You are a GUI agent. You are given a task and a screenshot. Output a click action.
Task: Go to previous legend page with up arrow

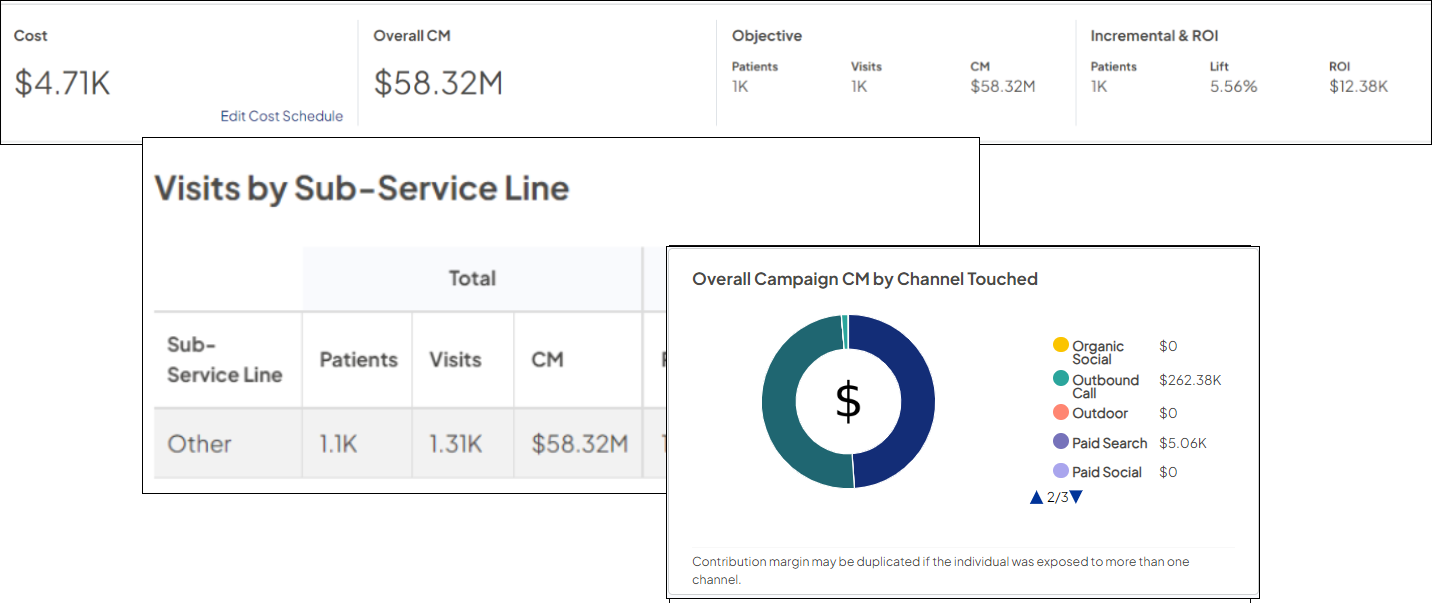1036,497
